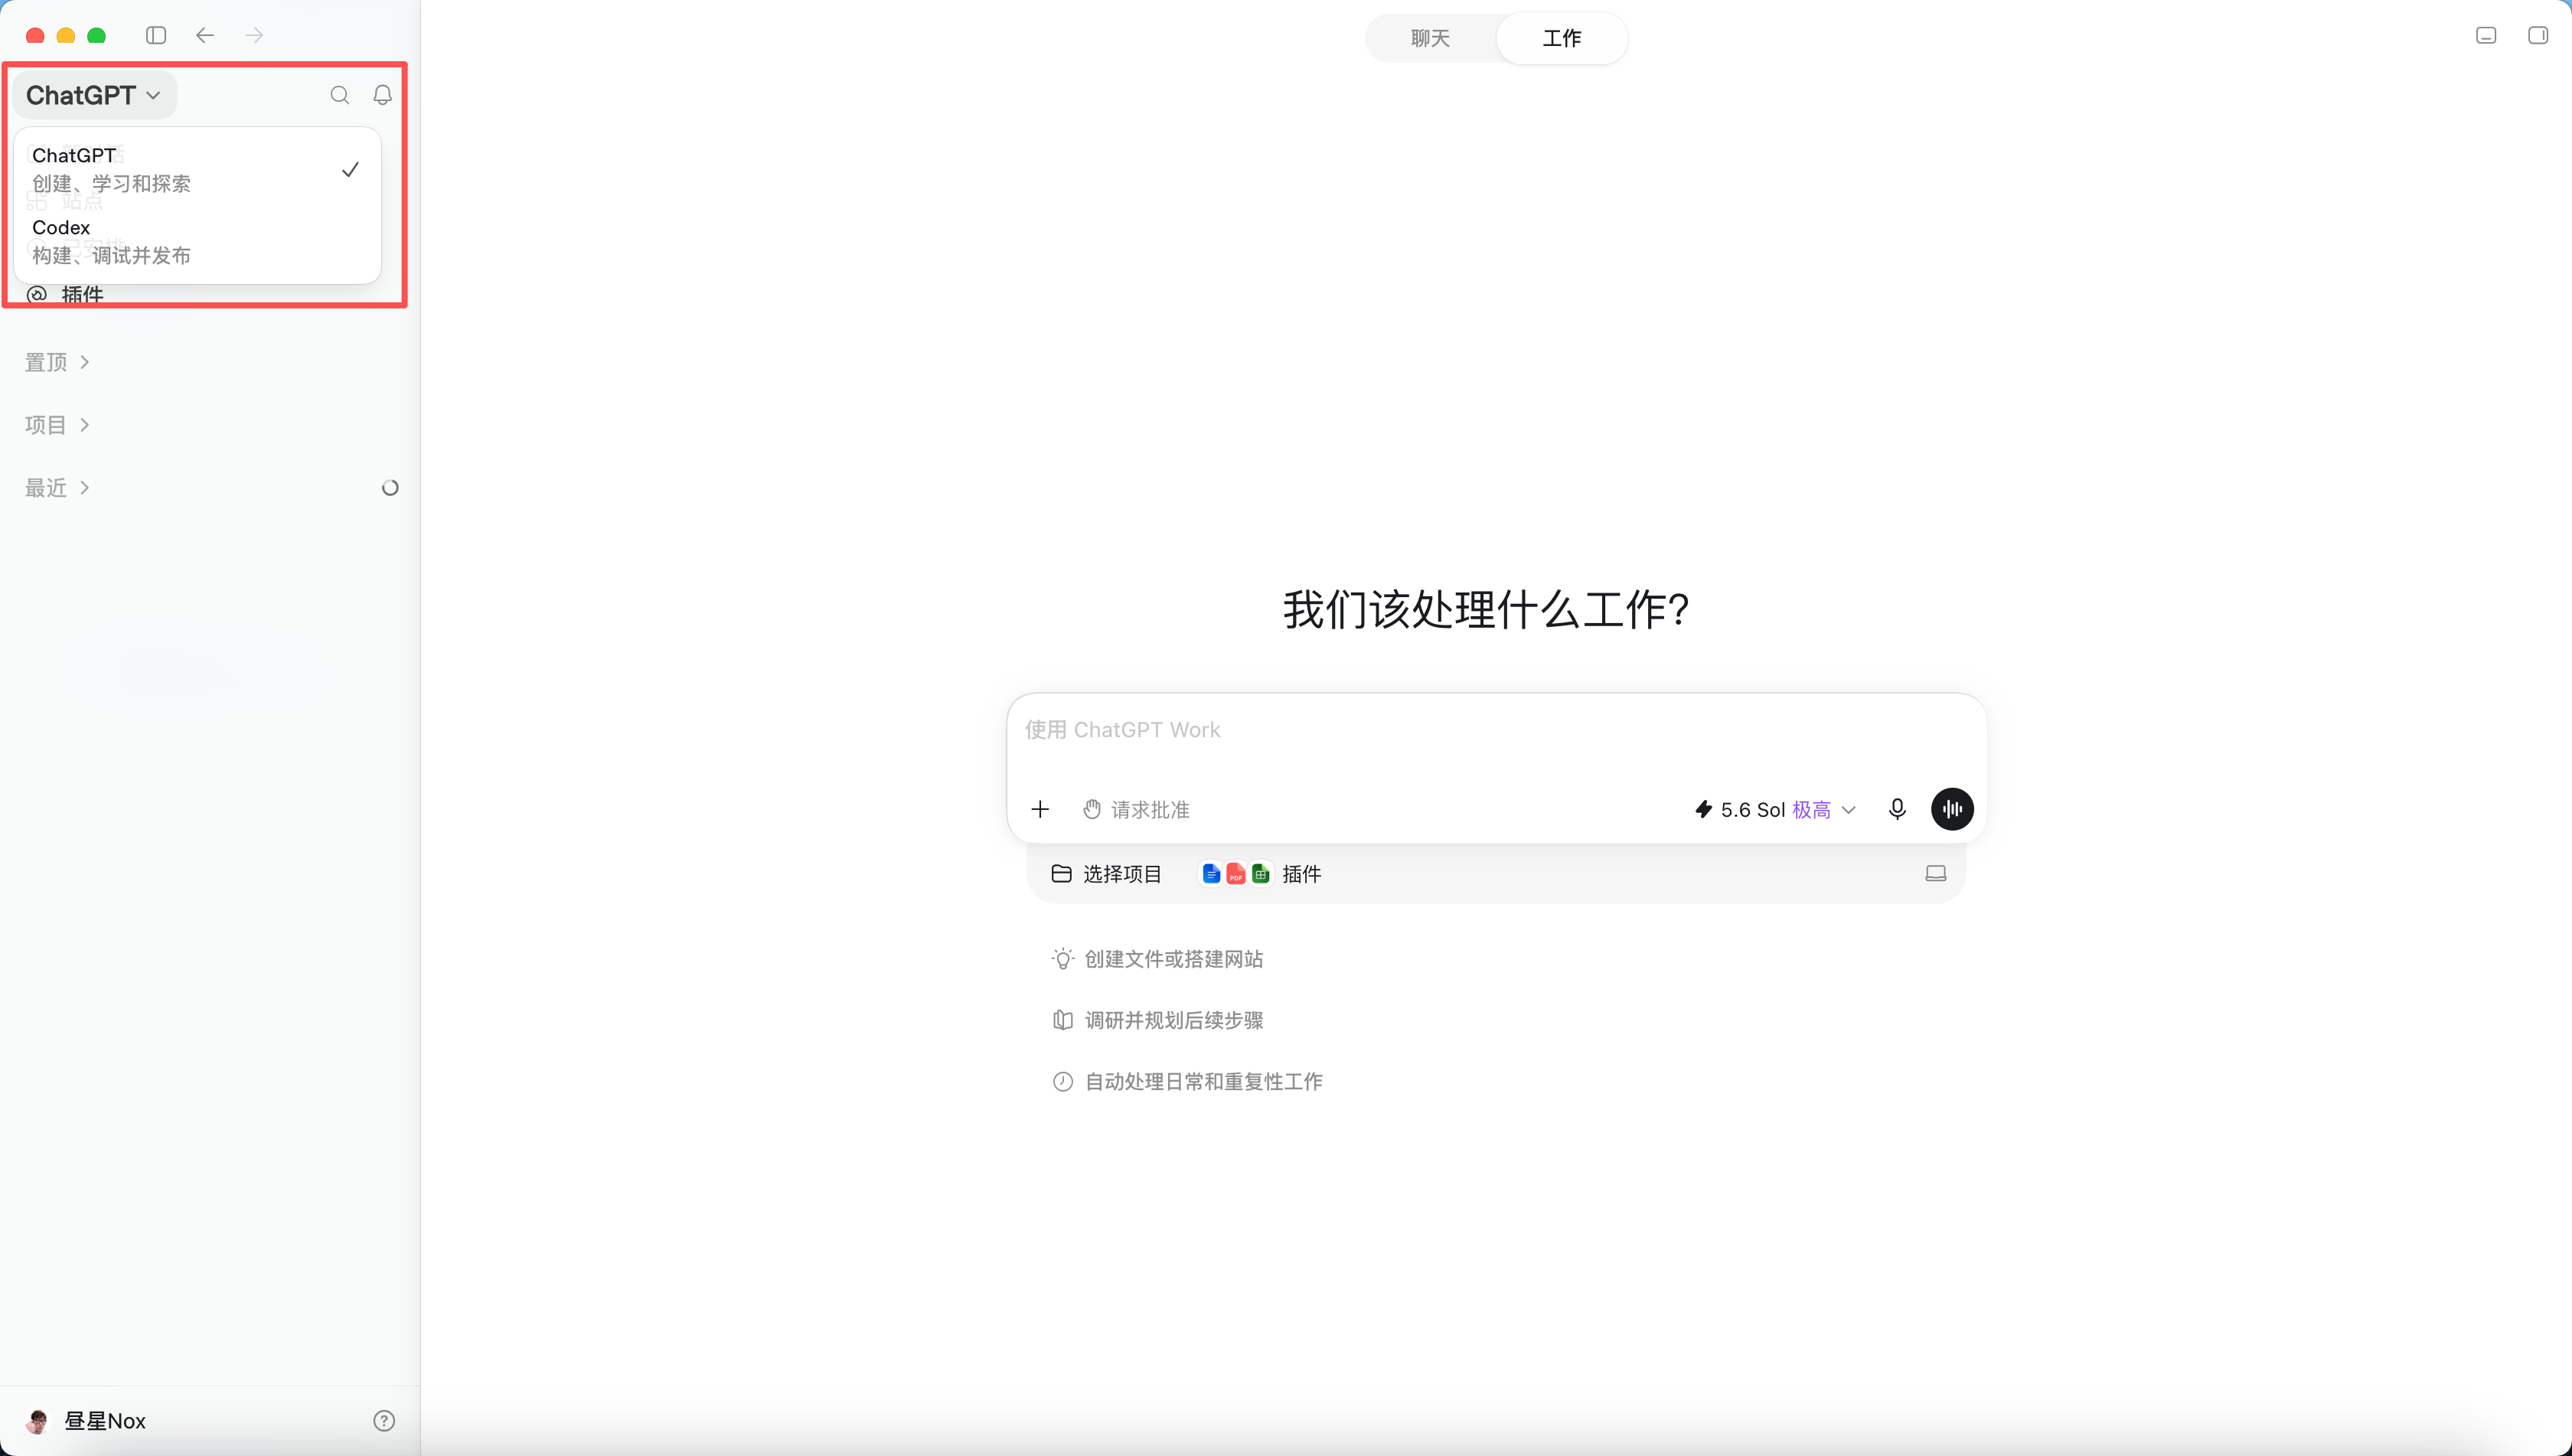Click laptop device icon below composer
2572x1456 pixels.
point(1936,874)
